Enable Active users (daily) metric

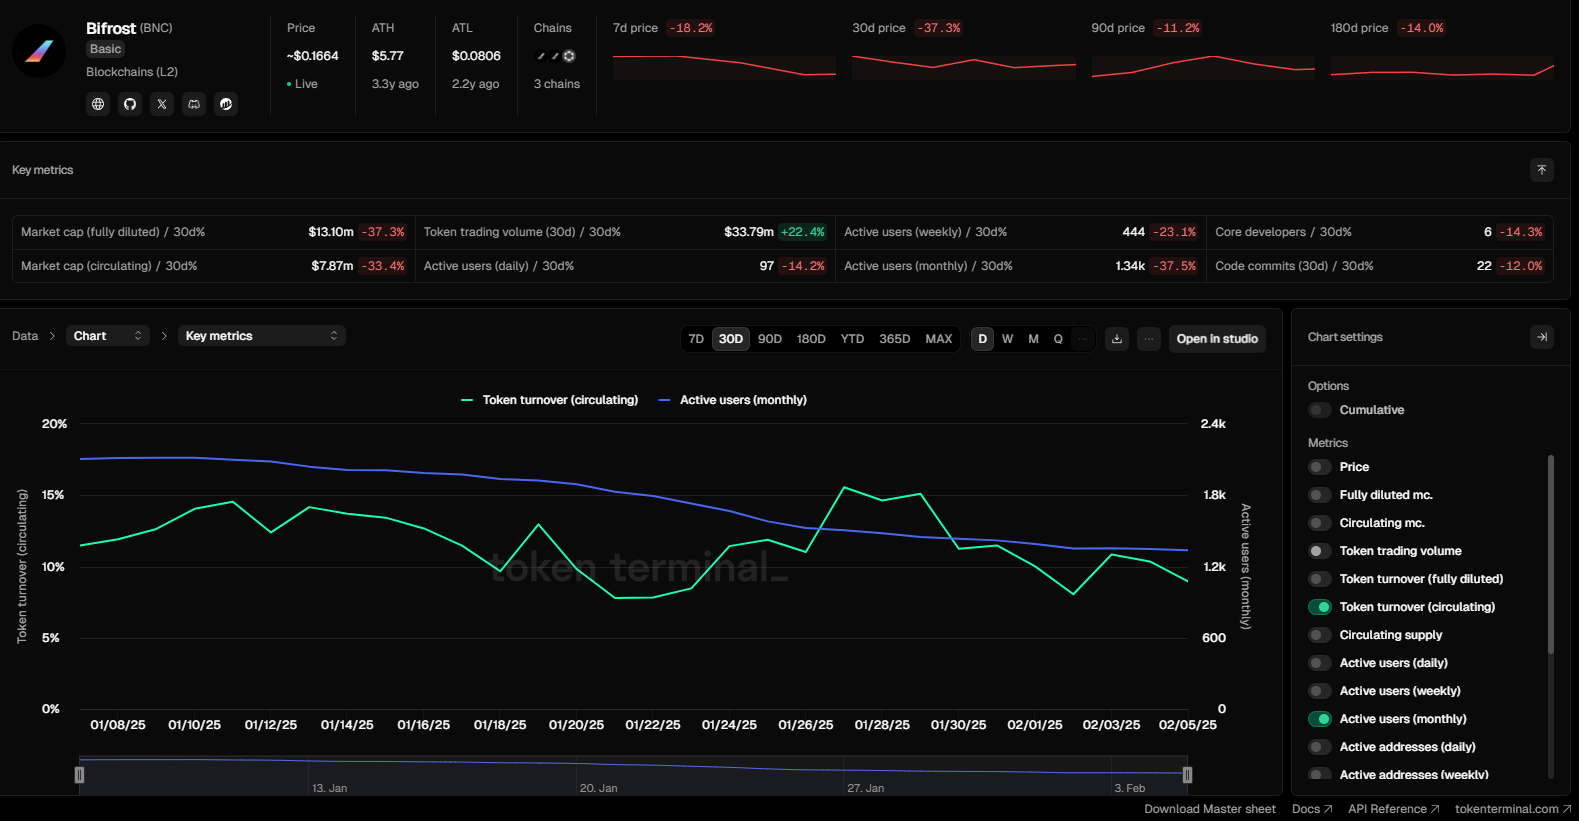click(1320, 663)
